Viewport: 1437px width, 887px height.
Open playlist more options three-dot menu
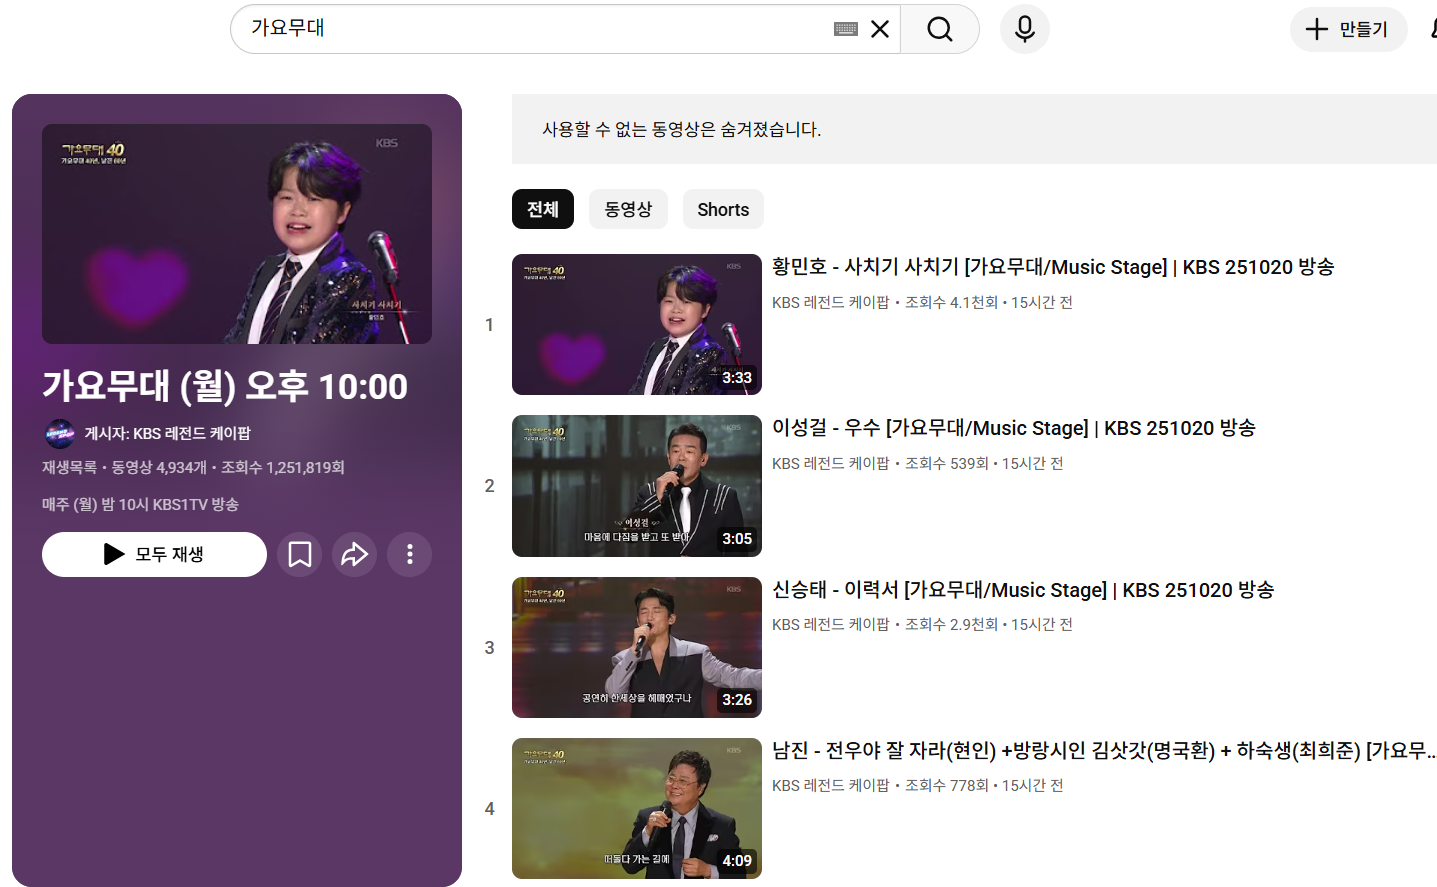[x=410, y=554]
